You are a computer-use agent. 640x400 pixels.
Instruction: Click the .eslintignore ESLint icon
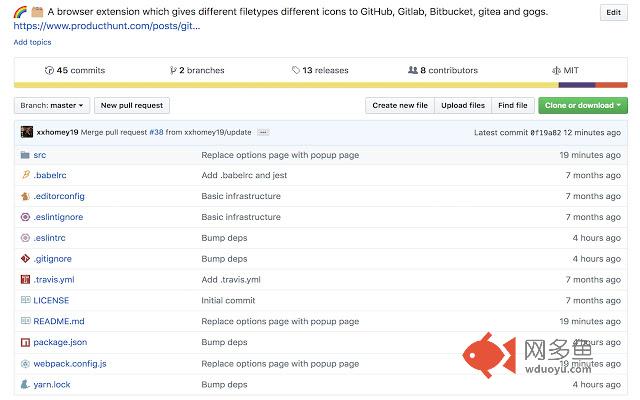coord(25,217)
